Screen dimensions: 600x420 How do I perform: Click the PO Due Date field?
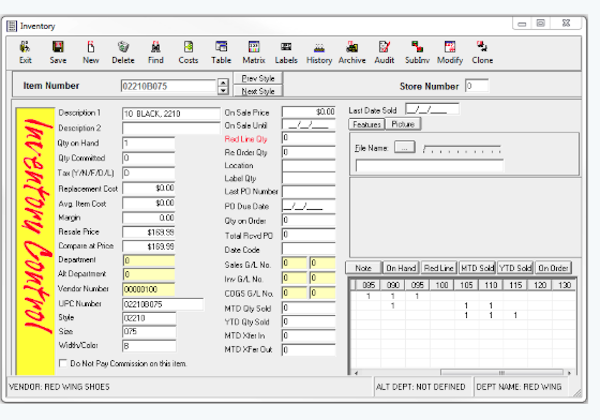(309, 205)
